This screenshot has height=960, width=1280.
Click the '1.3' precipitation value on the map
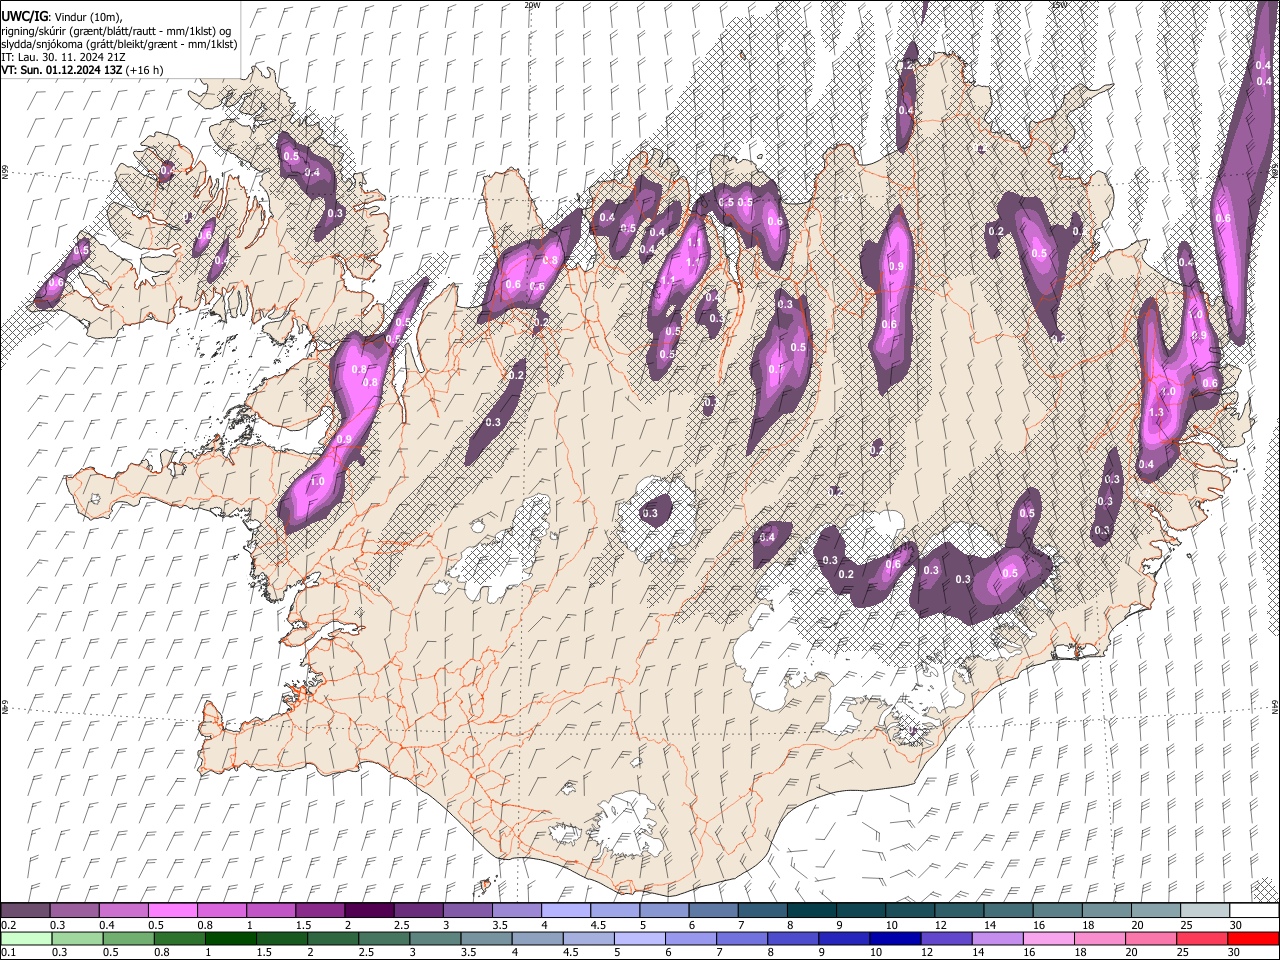(x=1157, y=412)
